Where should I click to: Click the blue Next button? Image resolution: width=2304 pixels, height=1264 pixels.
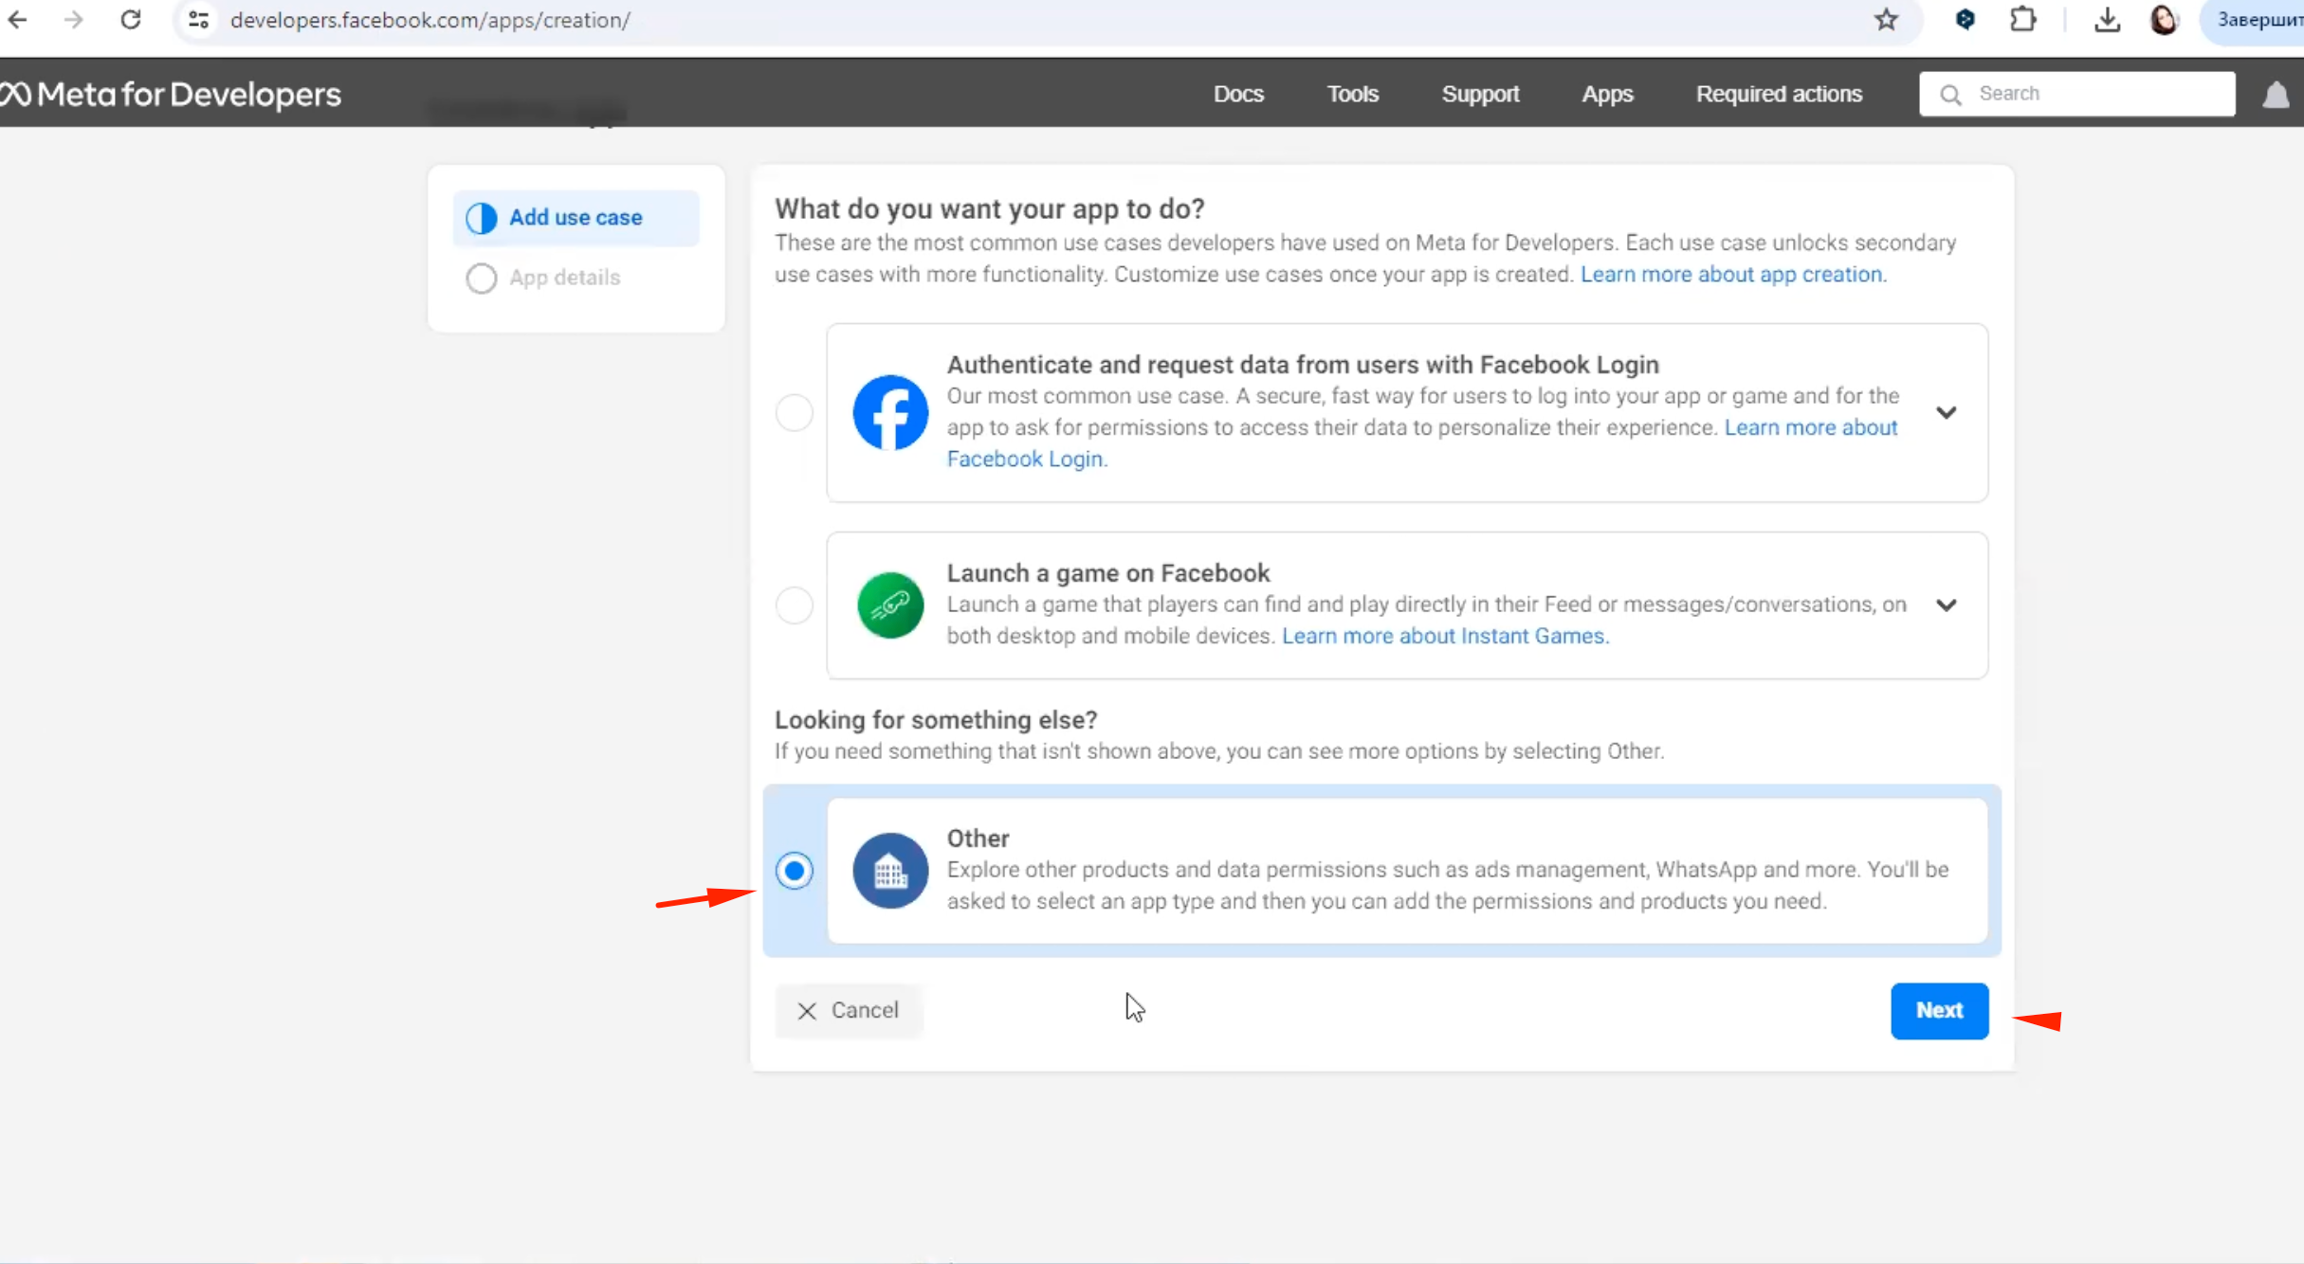pyautogui.click(x=1938, y=1010)
